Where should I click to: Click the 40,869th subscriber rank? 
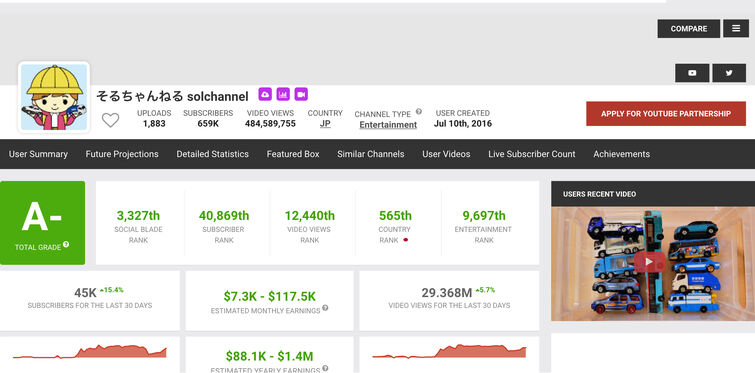[224, 215]
